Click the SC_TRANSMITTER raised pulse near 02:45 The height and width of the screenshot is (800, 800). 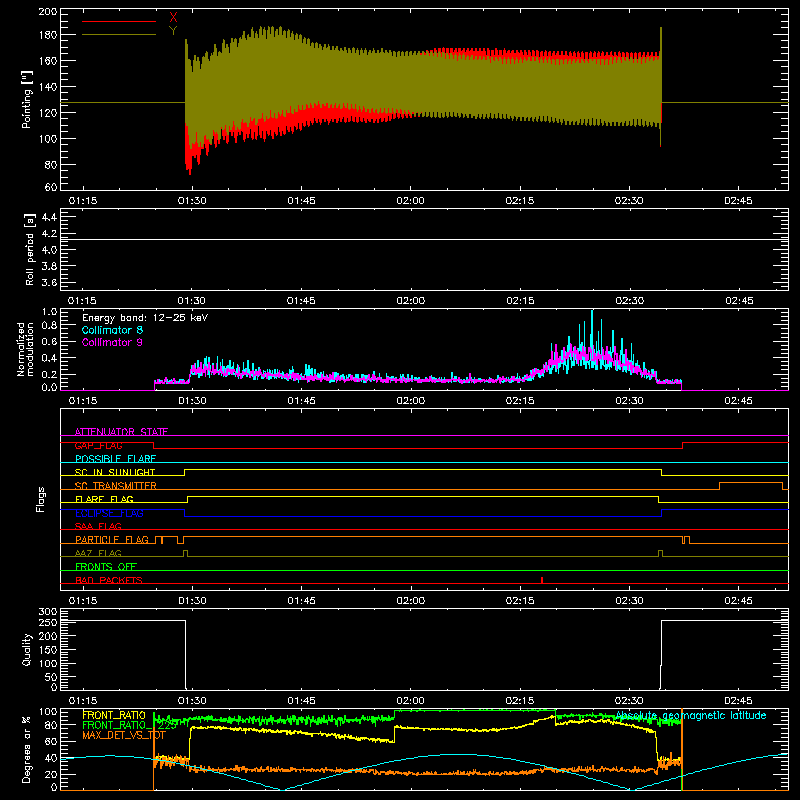click(751, 486)
